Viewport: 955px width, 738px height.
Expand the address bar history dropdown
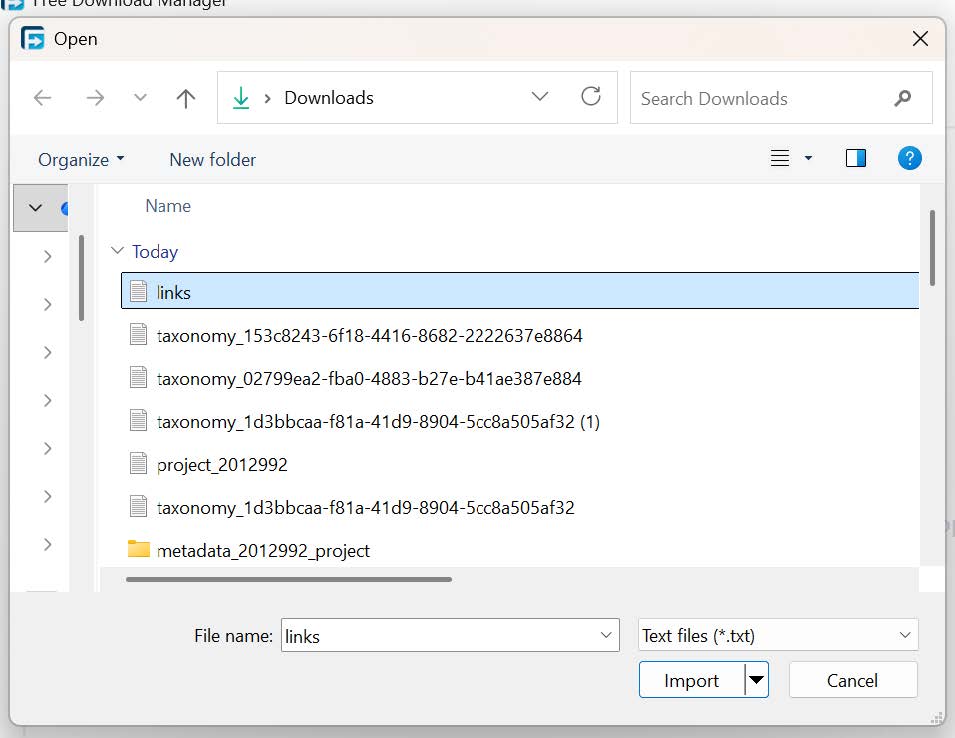540,96
